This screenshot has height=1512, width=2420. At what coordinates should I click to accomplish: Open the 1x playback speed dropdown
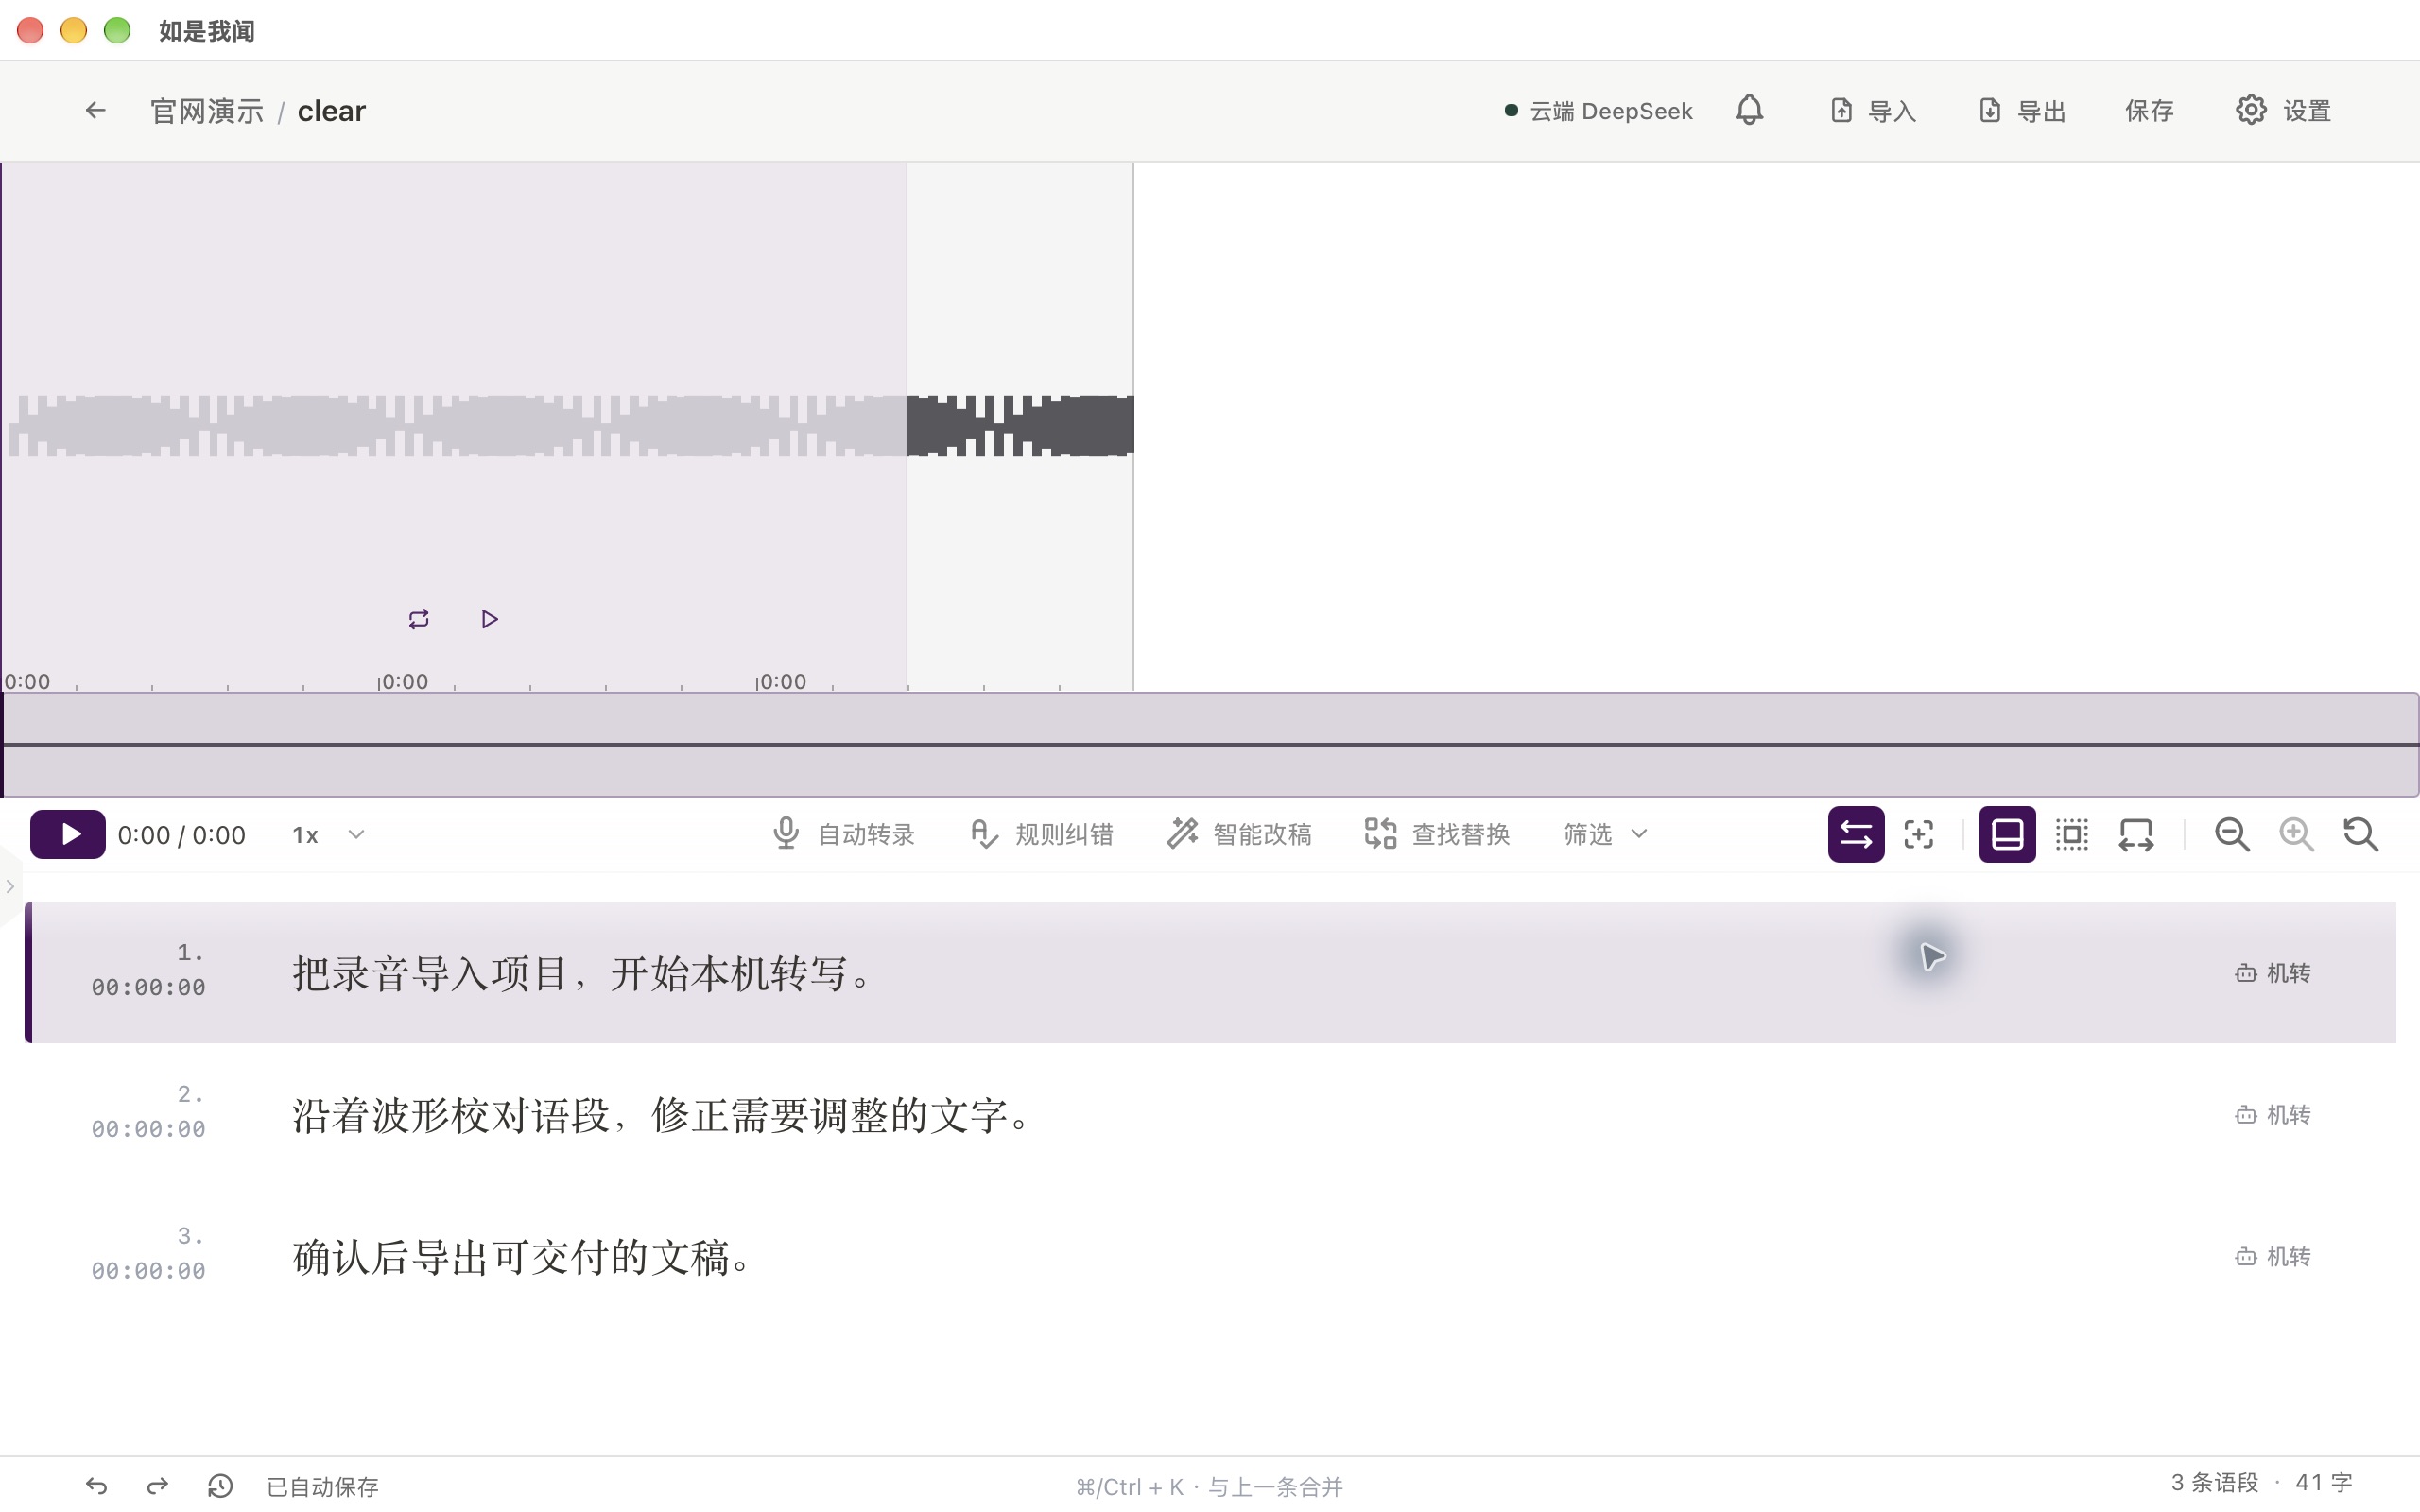328,835
